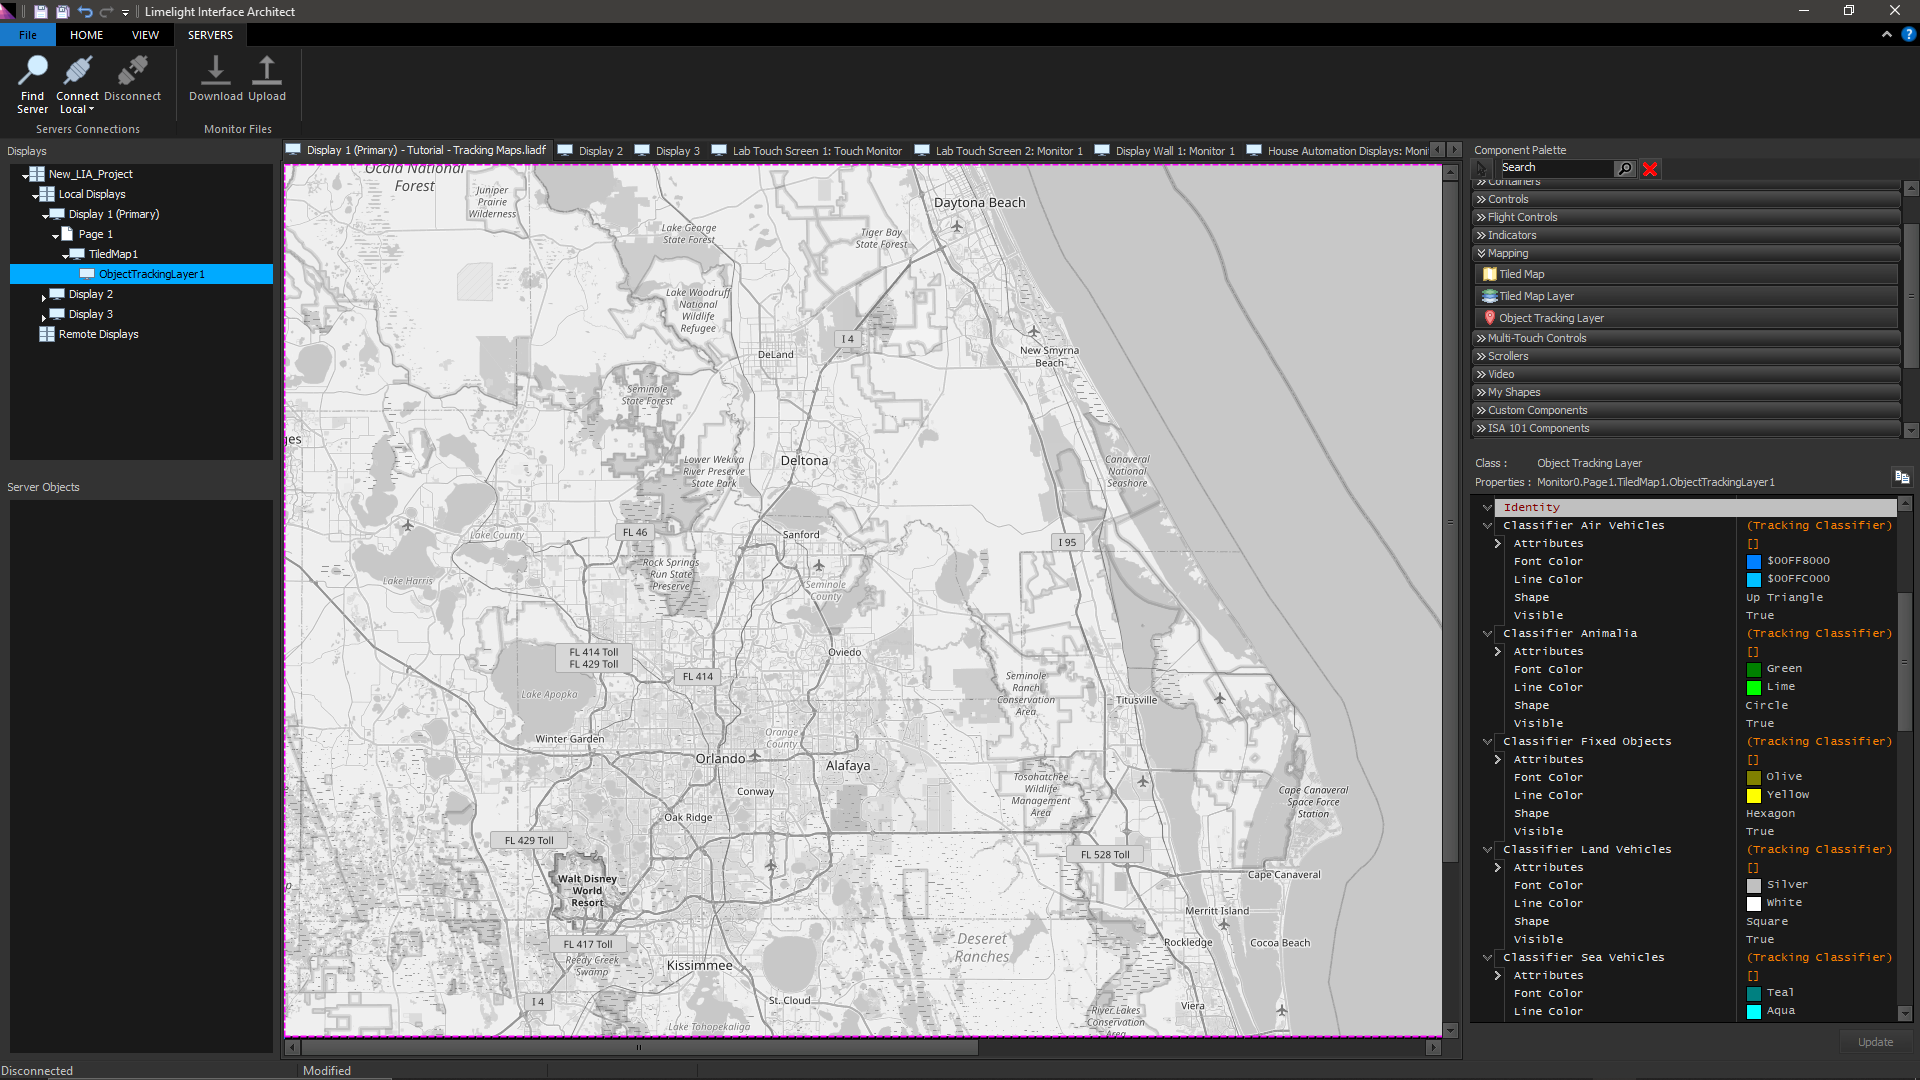This screenshot has height=1080, width=1920.
Task: Select the Tiled Map Layer component
Action: 1686,296
